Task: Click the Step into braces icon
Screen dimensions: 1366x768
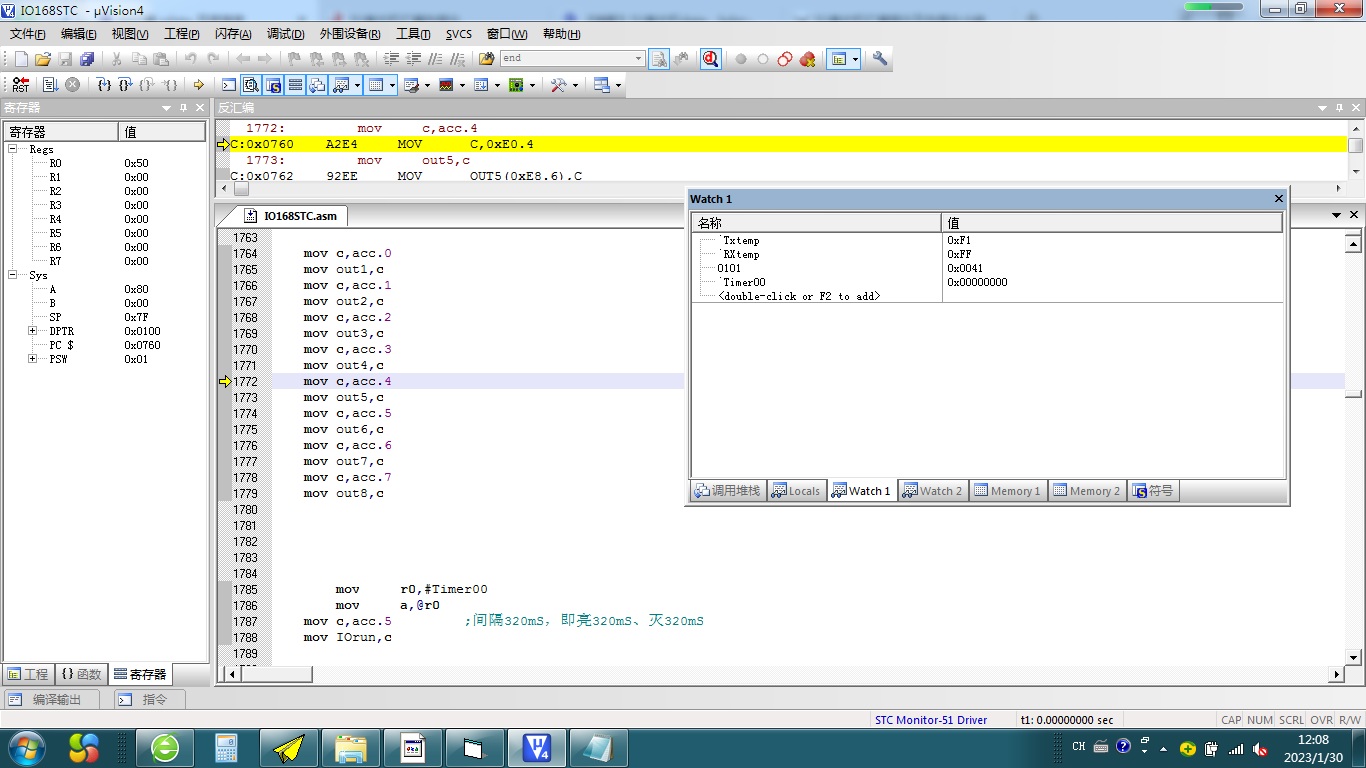Action: pyautogui.click(x=103, y=85)
